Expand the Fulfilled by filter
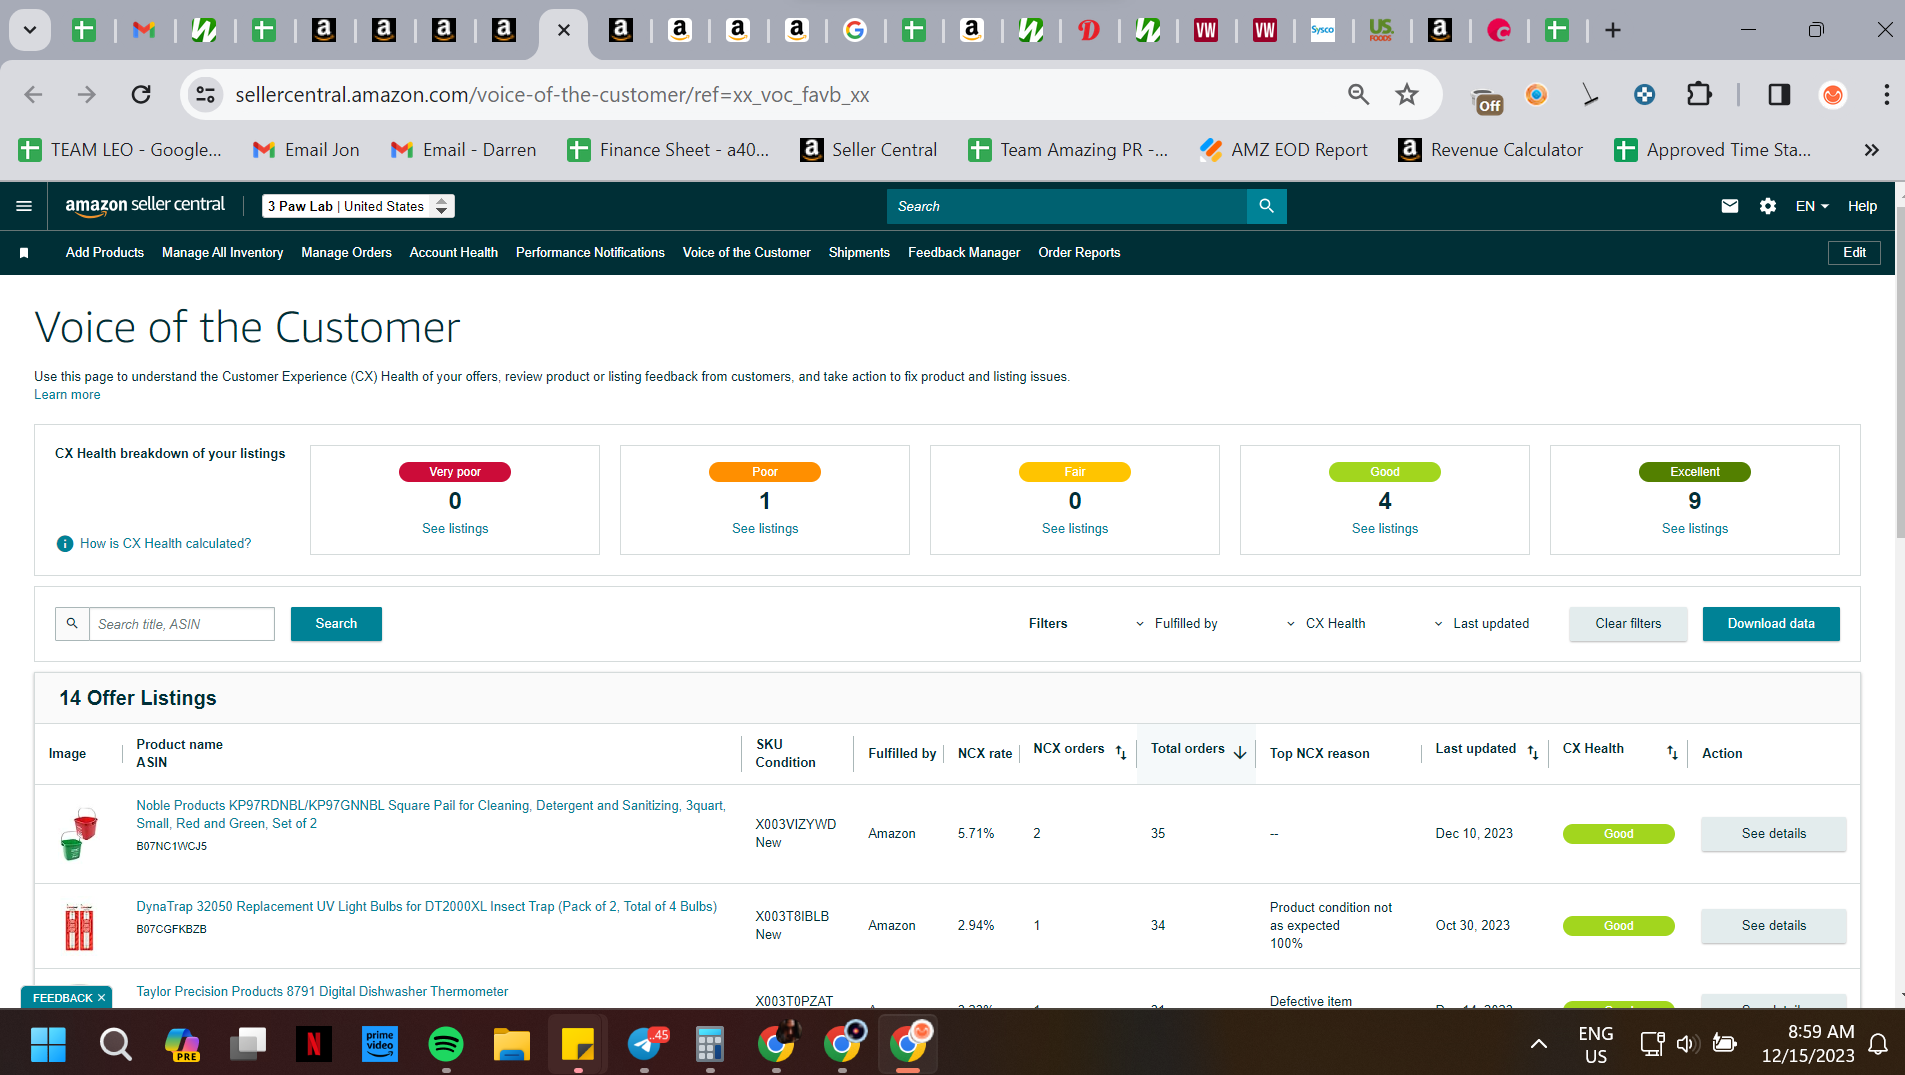The width and height of the screenshot is (1905, 1075). coord(1176,624)
